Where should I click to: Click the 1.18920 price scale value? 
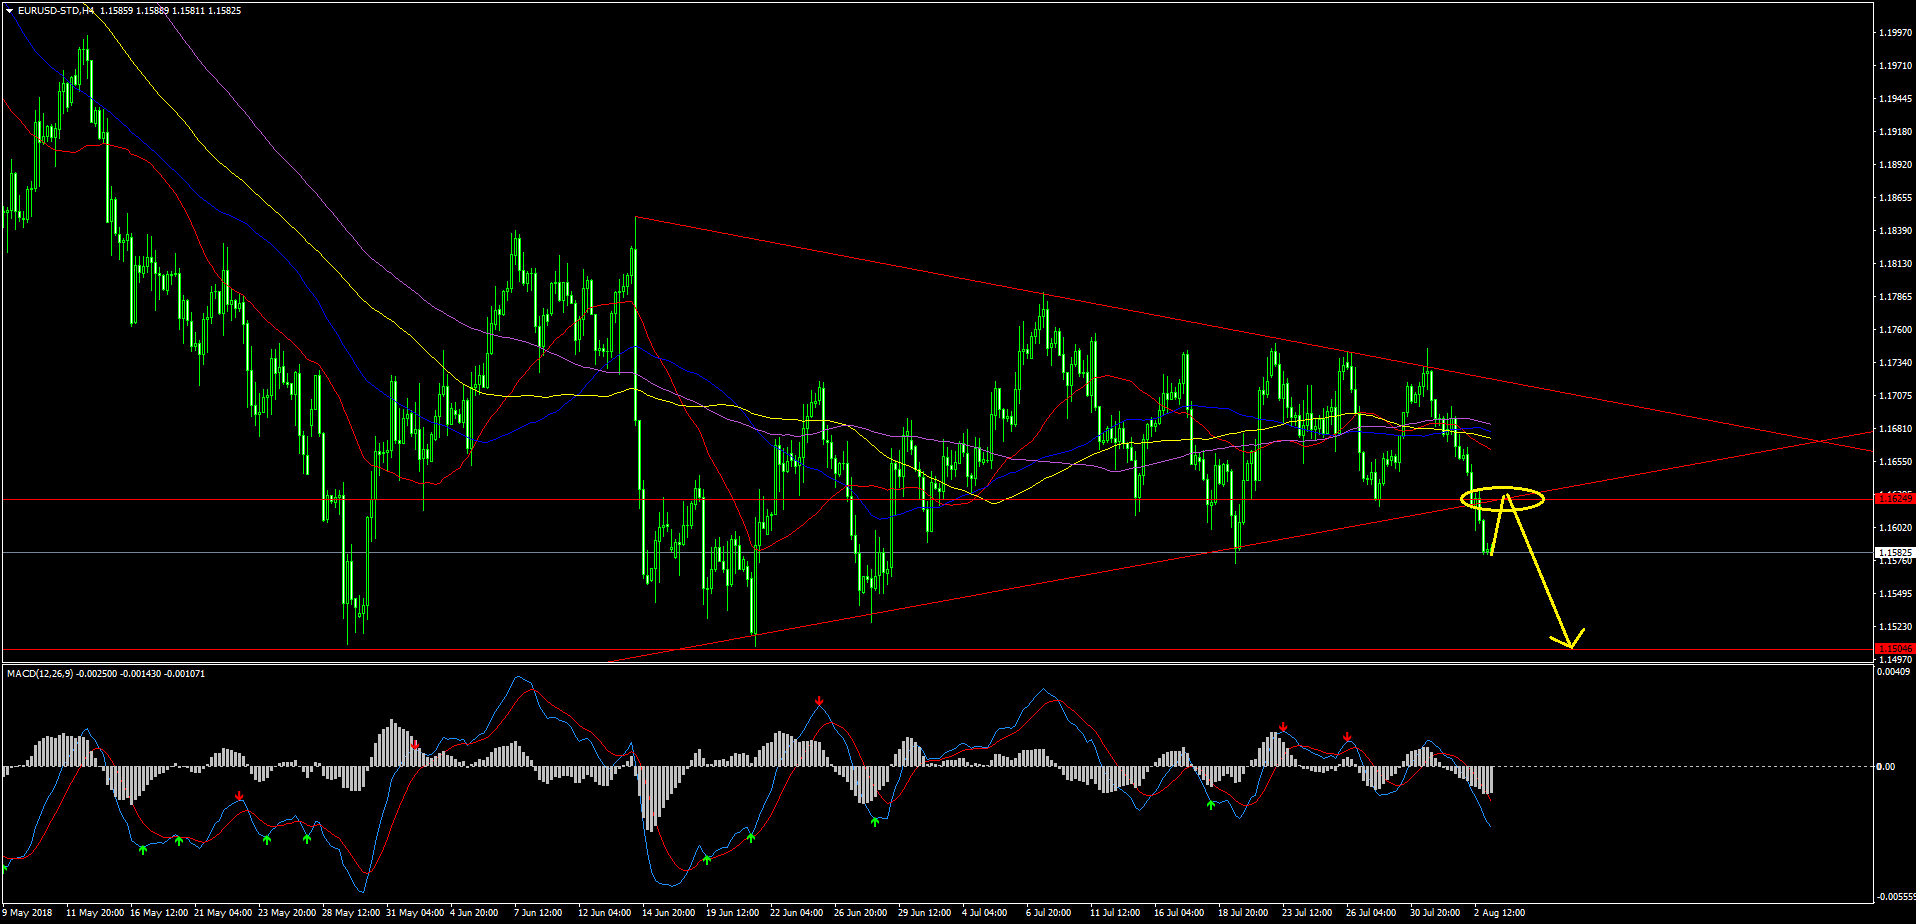1896,165
